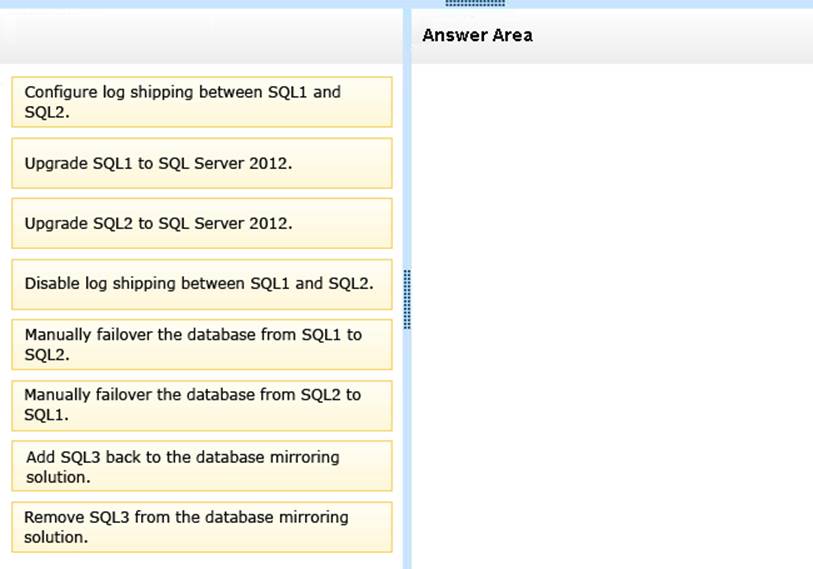The width and height of the screenshot is (813, 569).
Task: Choose the Upgrade SQL2 to SQL Server 2012 step
Action: [x=201, y=223]
